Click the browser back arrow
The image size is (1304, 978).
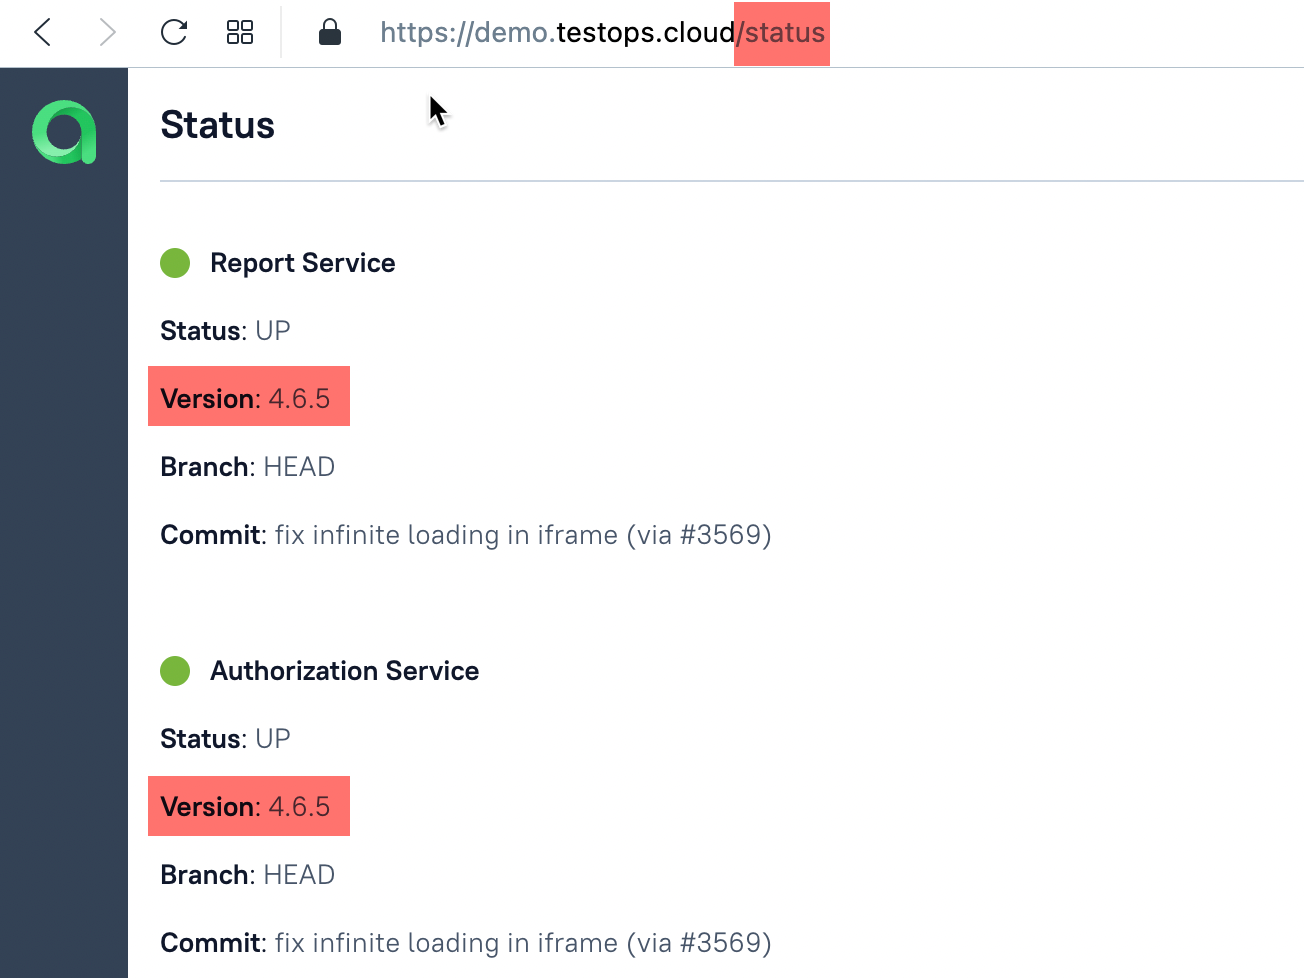point(42,33)
